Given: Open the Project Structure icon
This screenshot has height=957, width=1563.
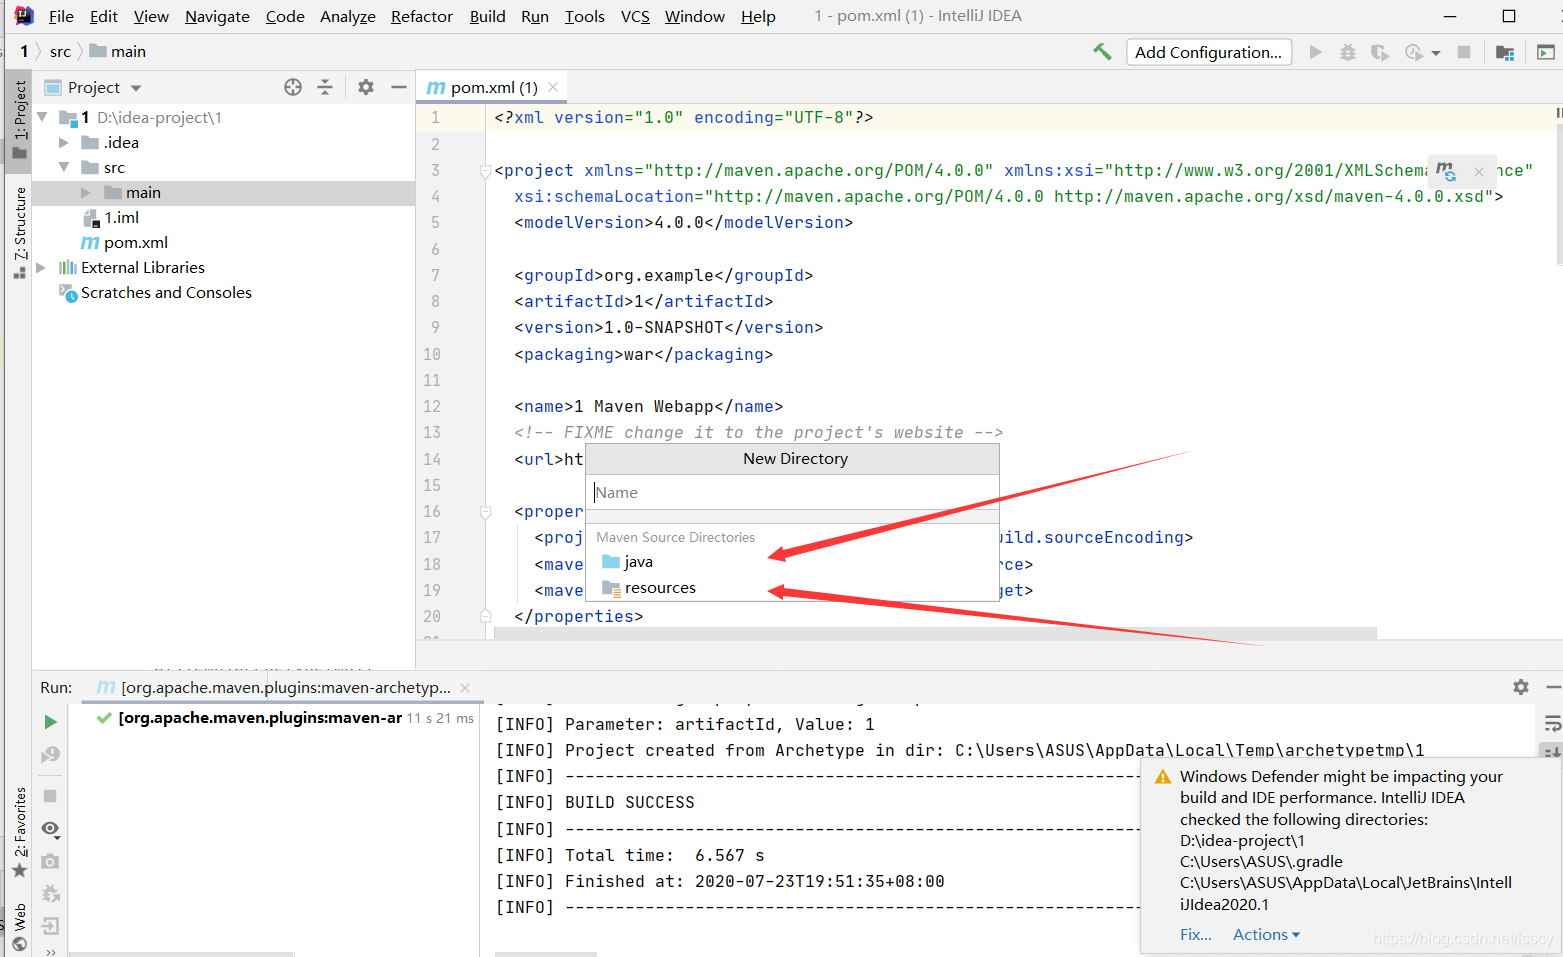Looking at the screenshot, I should (x=1505, y=52).
